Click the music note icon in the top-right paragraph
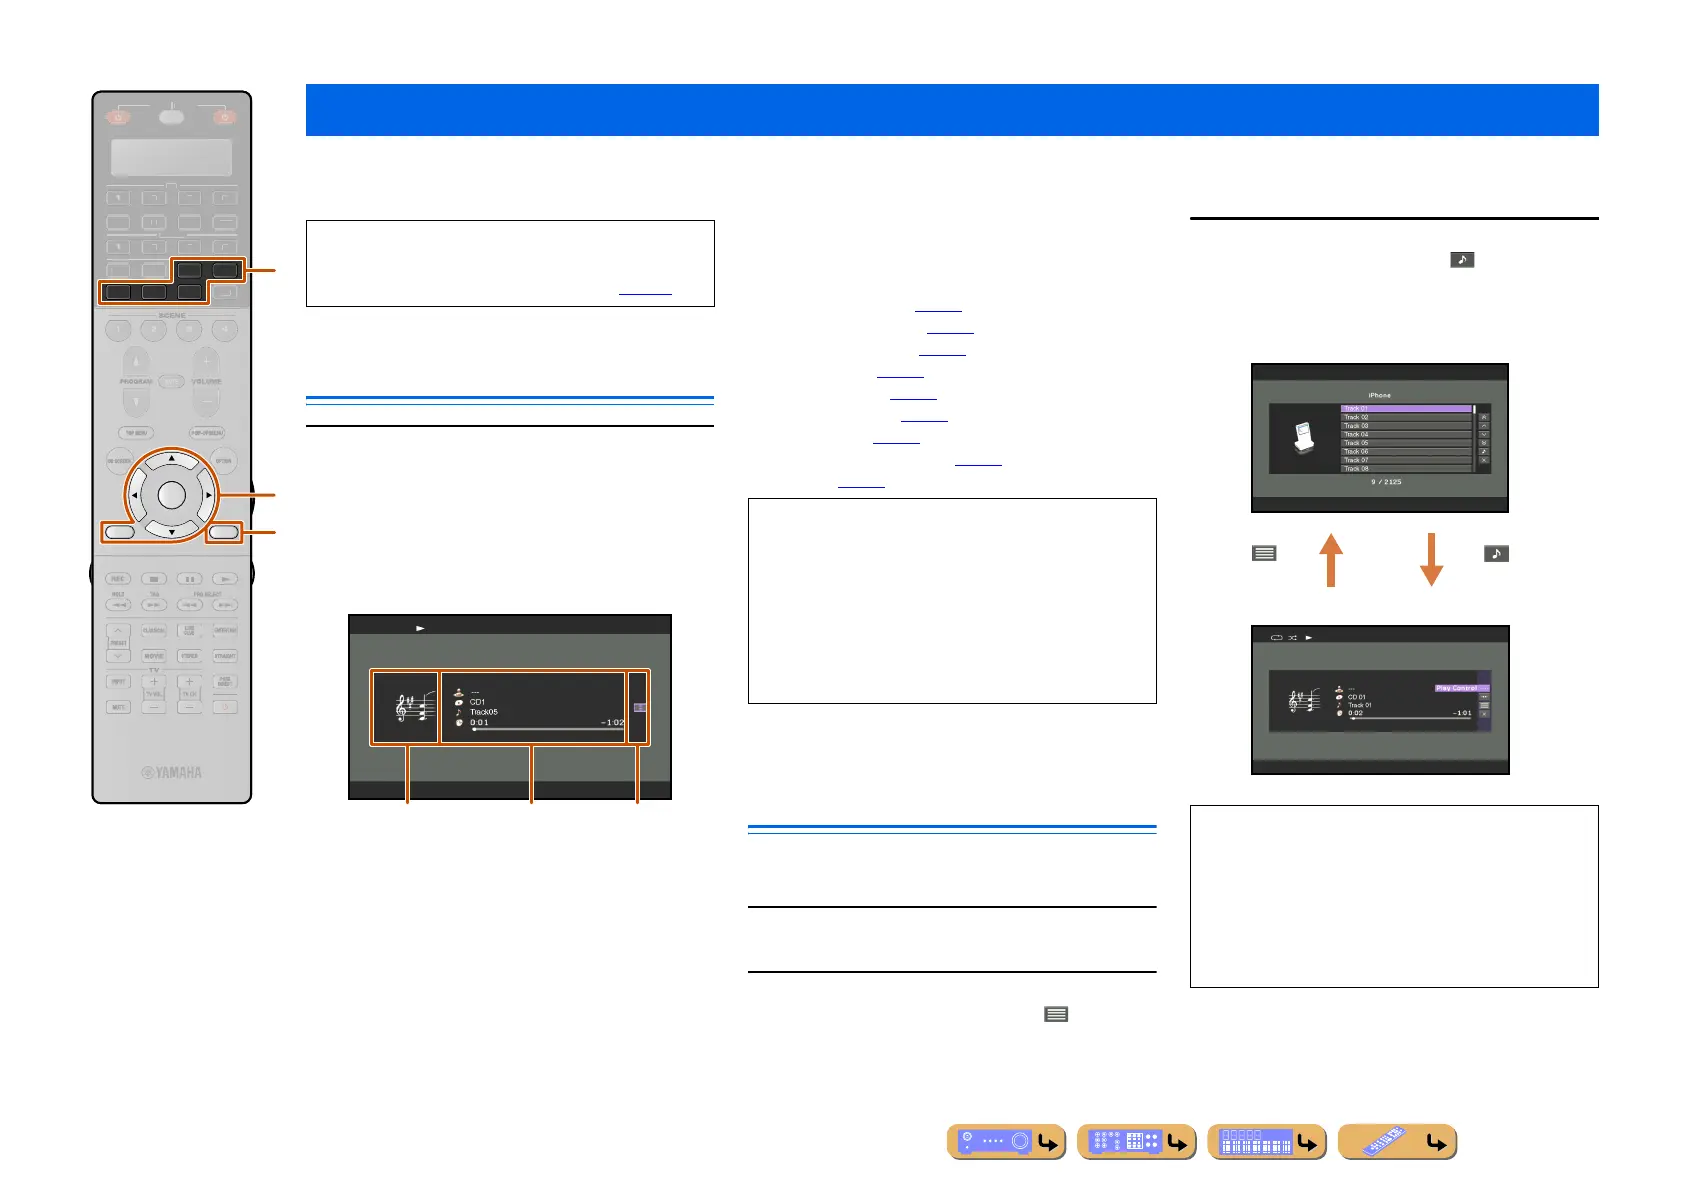This screenshot has width=1684, height=1190. point(1462,260)
